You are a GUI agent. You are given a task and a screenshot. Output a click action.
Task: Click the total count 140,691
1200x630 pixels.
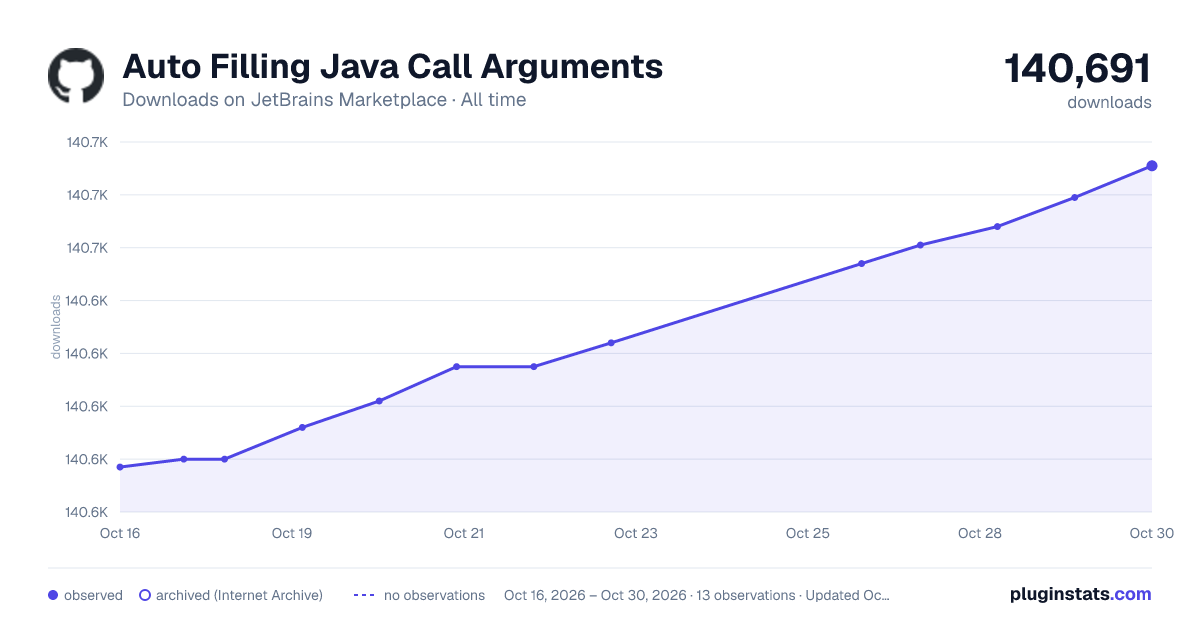click(1078, 69)
